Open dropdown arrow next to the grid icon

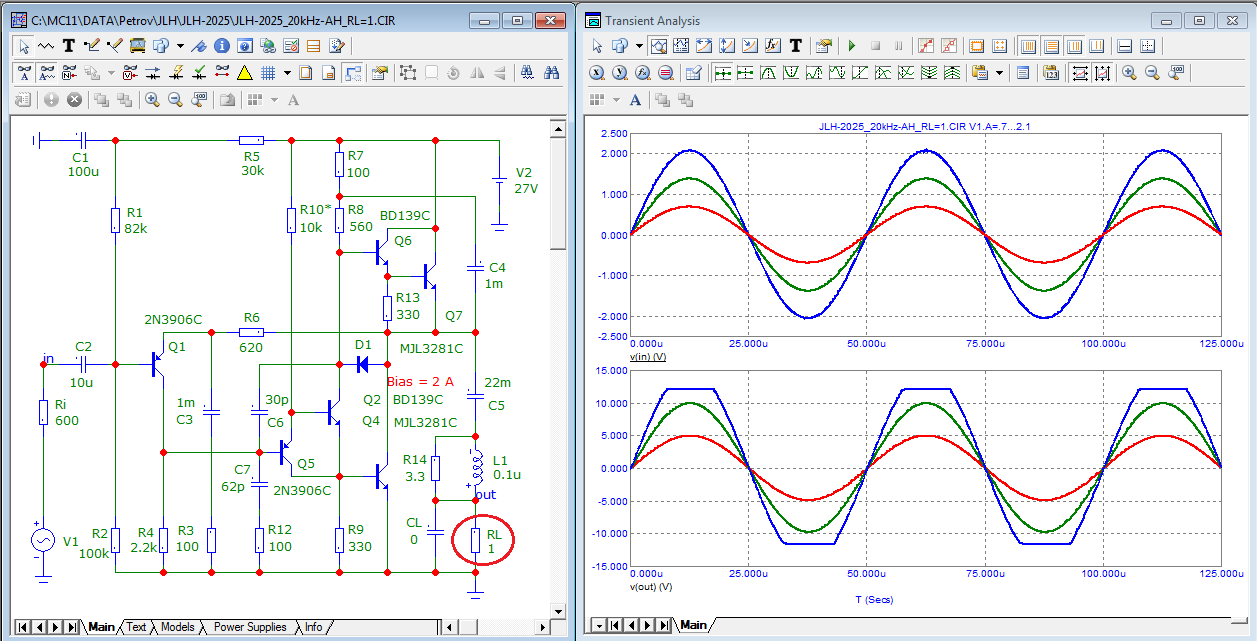pos(288,72)
